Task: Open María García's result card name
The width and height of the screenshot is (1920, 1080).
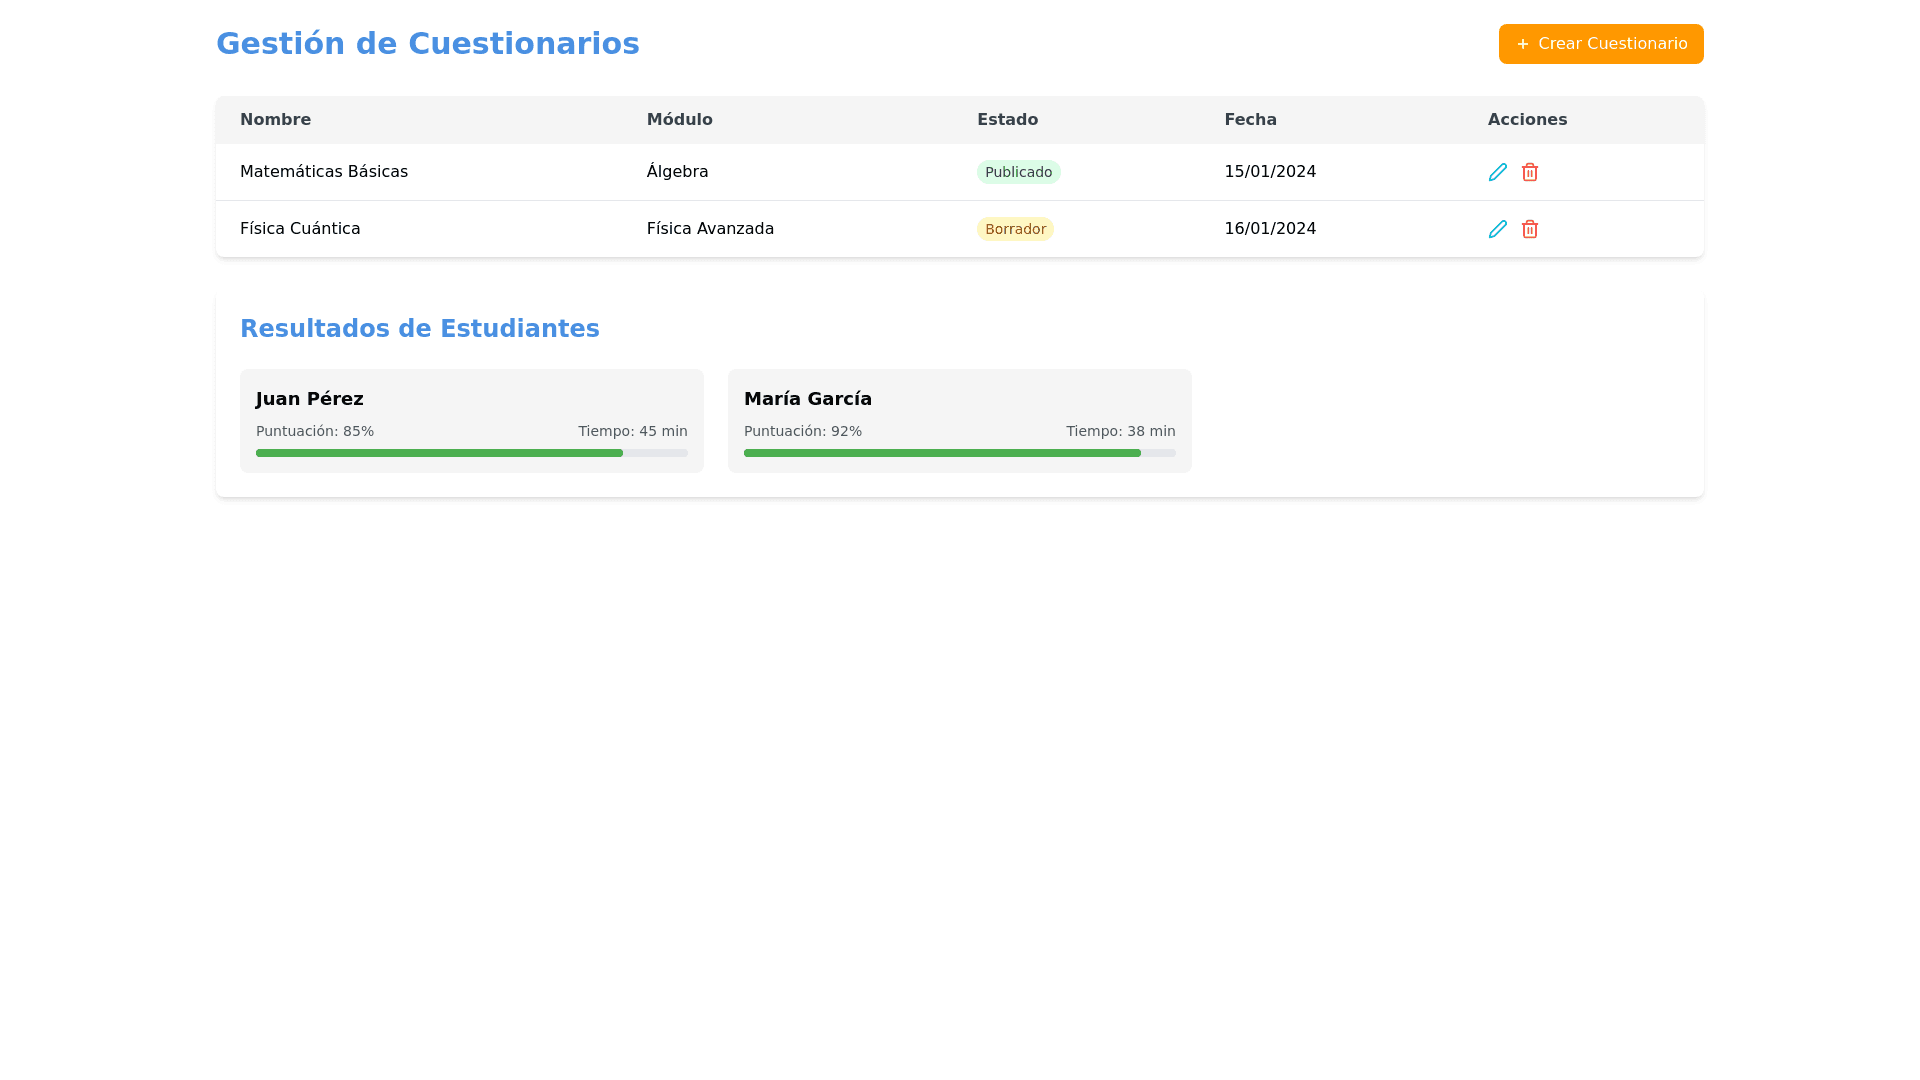Action: click(x=807, y=399)
